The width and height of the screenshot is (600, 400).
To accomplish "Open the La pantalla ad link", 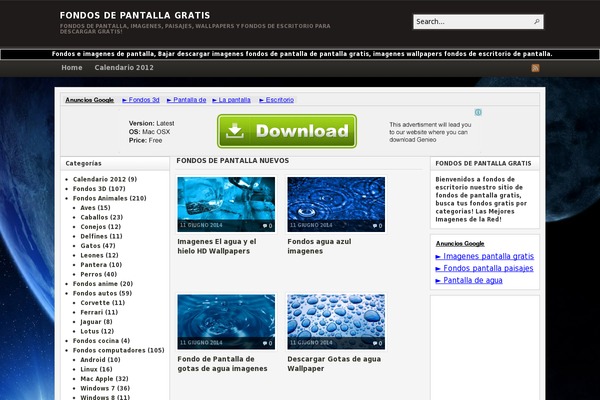I will [232, 100].
